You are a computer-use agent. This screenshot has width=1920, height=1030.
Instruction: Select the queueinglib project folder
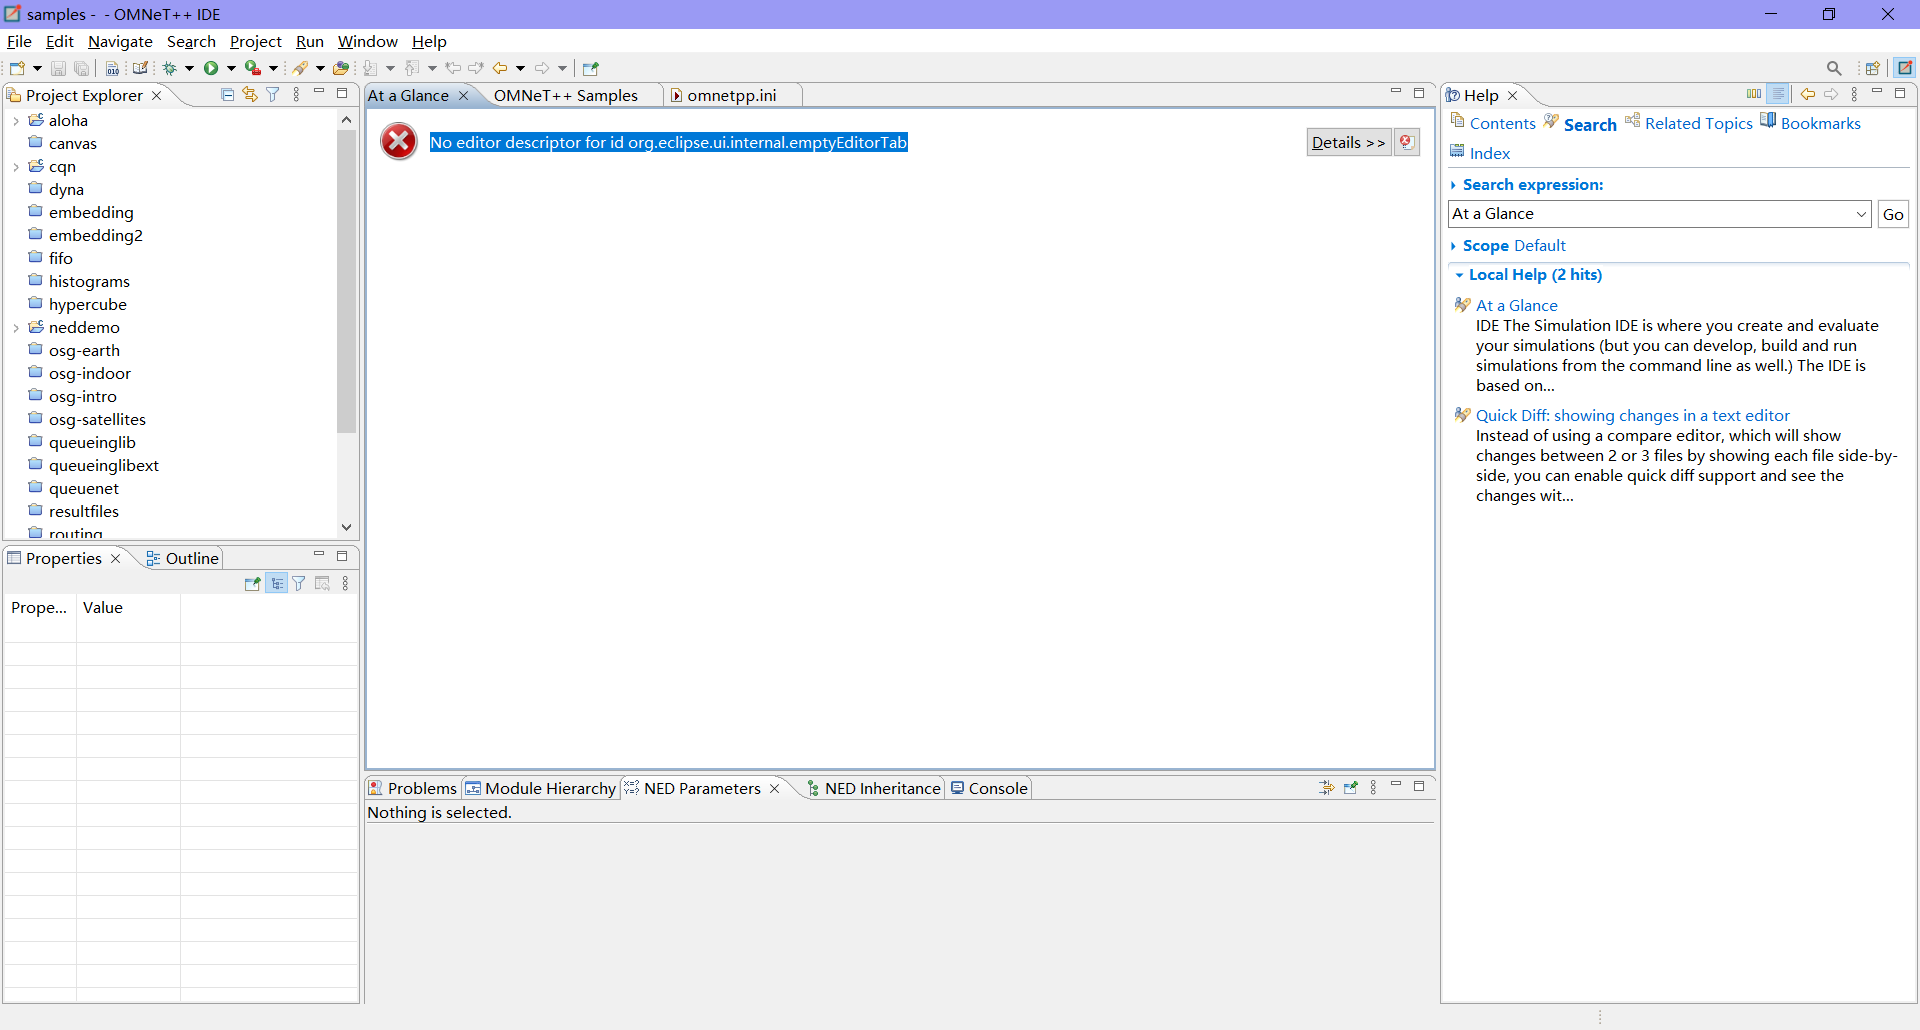click(x=92, y=443)
